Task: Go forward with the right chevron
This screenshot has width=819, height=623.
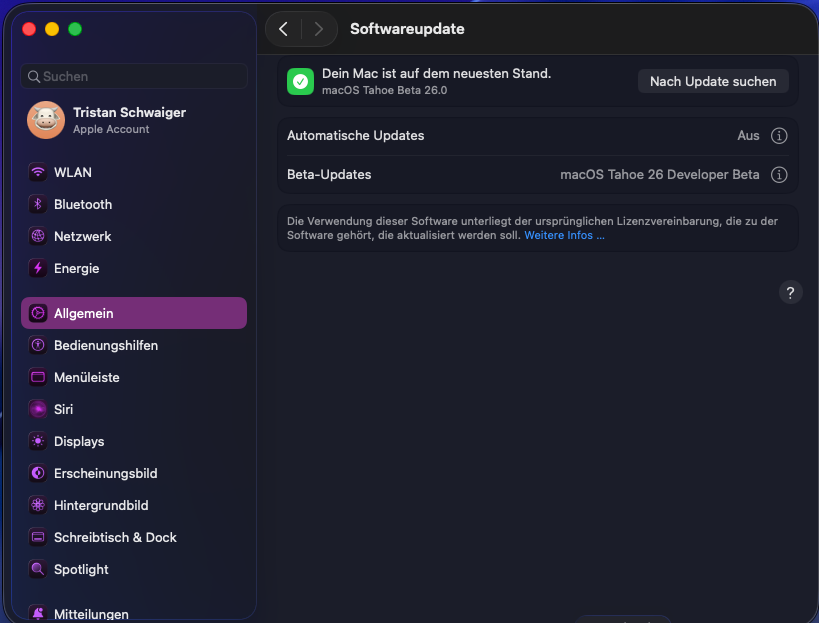Action: (318, 29)
